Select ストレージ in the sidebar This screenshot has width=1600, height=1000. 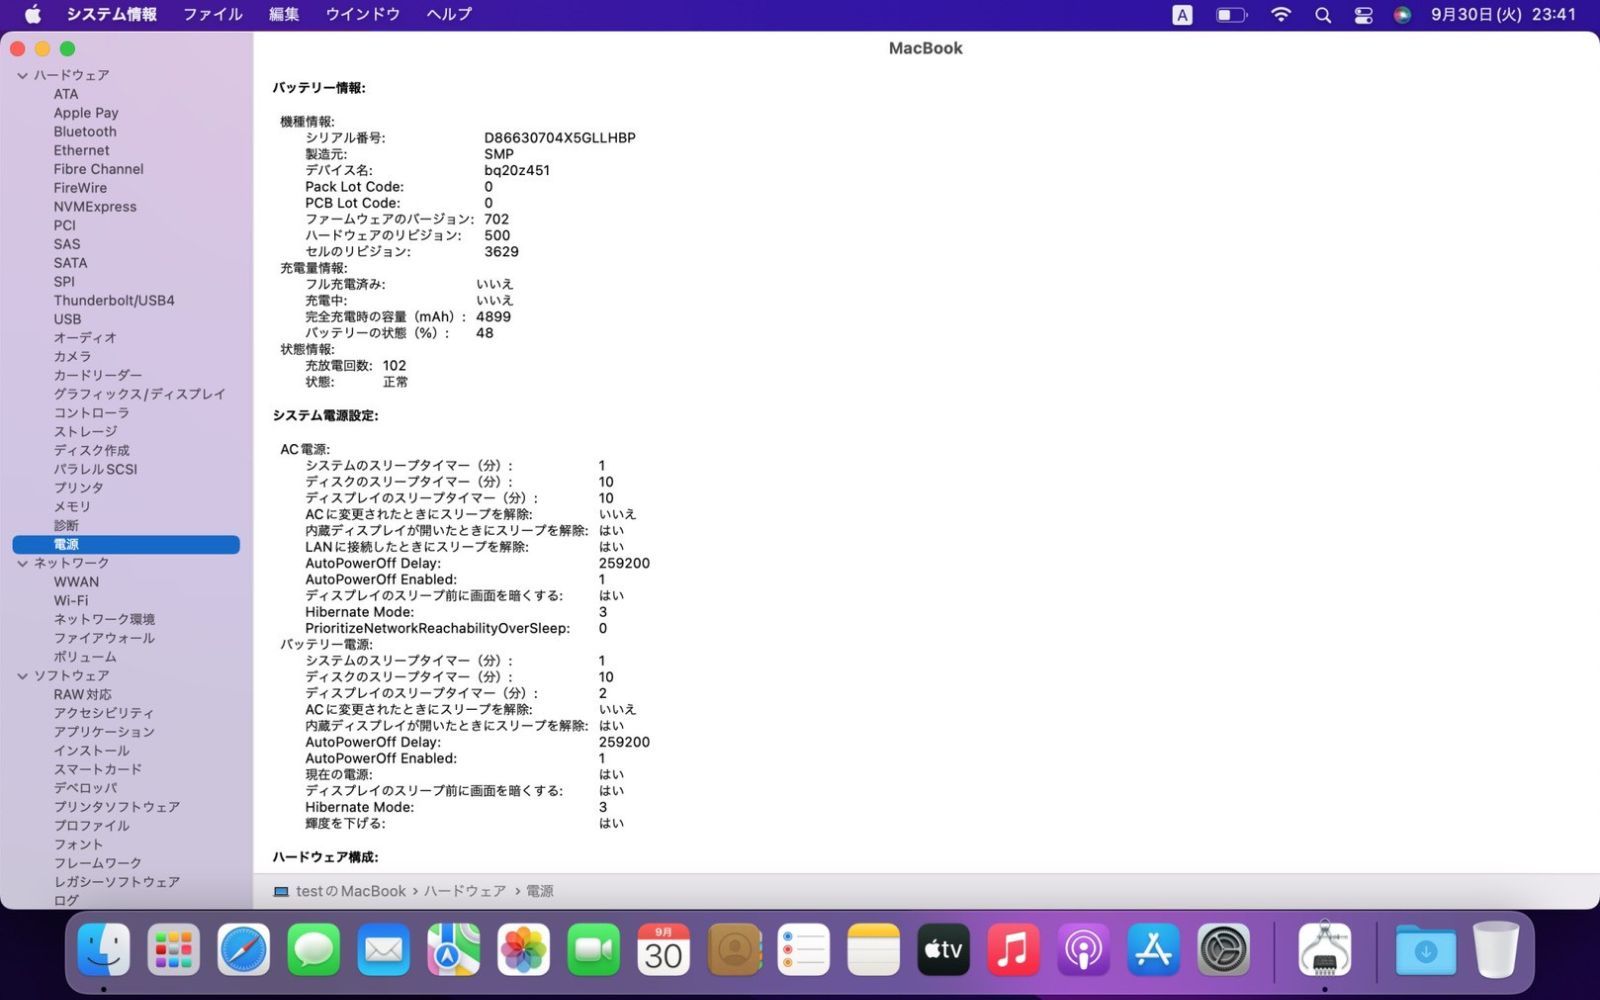coord(85,431)
